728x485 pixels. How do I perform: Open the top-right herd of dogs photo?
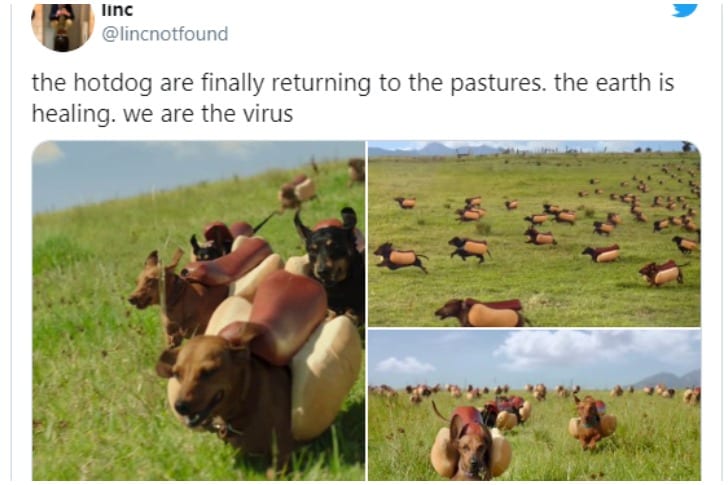[534, 233]
